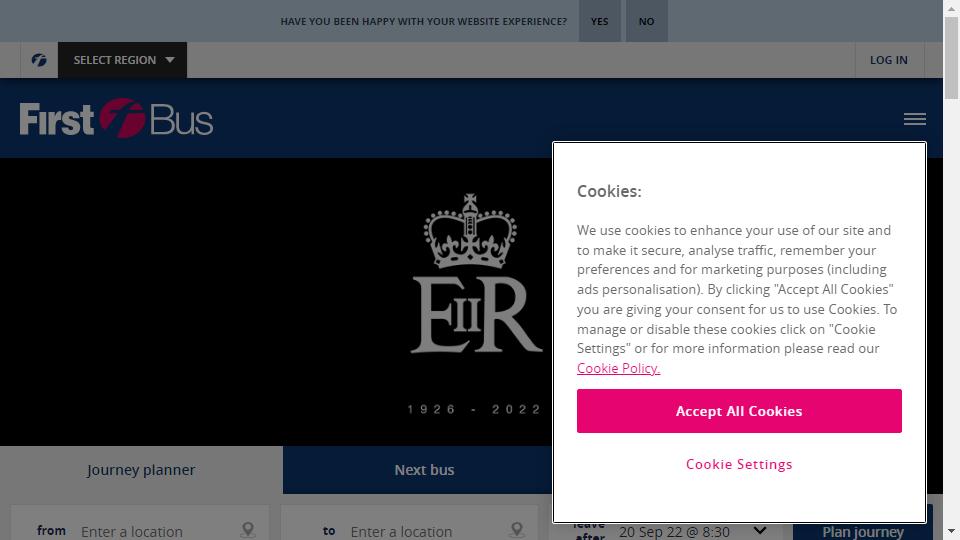Switch to the Journey planner tab
This screenshot has width=960, height=540.
coord(141,470)
